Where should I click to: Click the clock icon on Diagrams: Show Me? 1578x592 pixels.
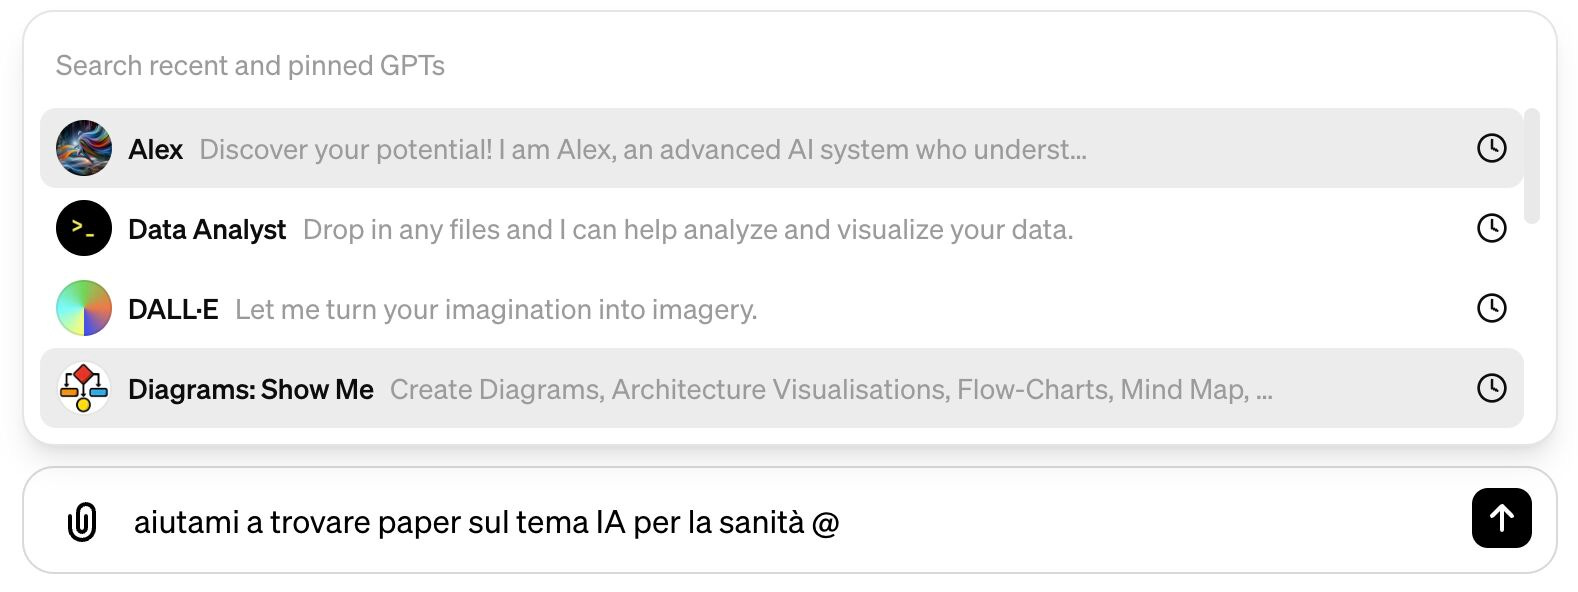tap(1491, 388)
